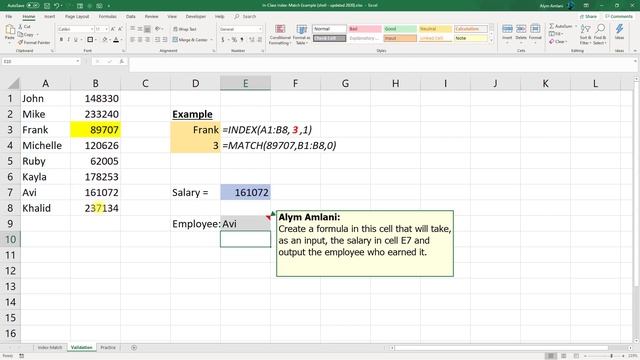Open the Insert ribbon tab
Screen dimensions: 640x360
click(x=49, y=16)
